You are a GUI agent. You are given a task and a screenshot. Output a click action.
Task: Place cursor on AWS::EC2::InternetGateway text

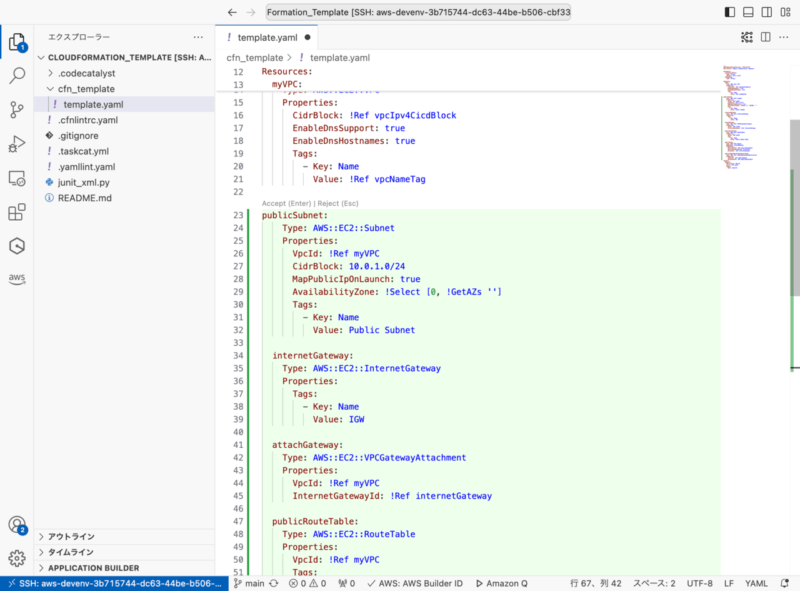(x=377, y=368)
